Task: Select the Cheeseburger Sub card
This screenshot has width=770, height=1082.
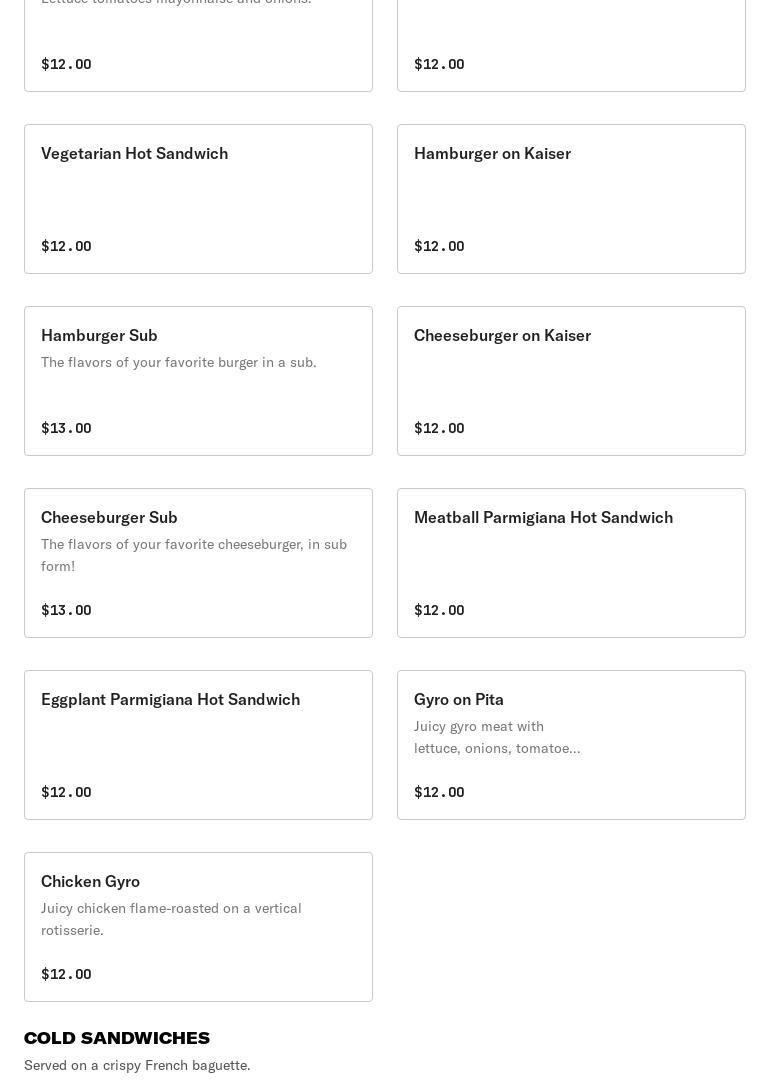Action: pos(198,562)
